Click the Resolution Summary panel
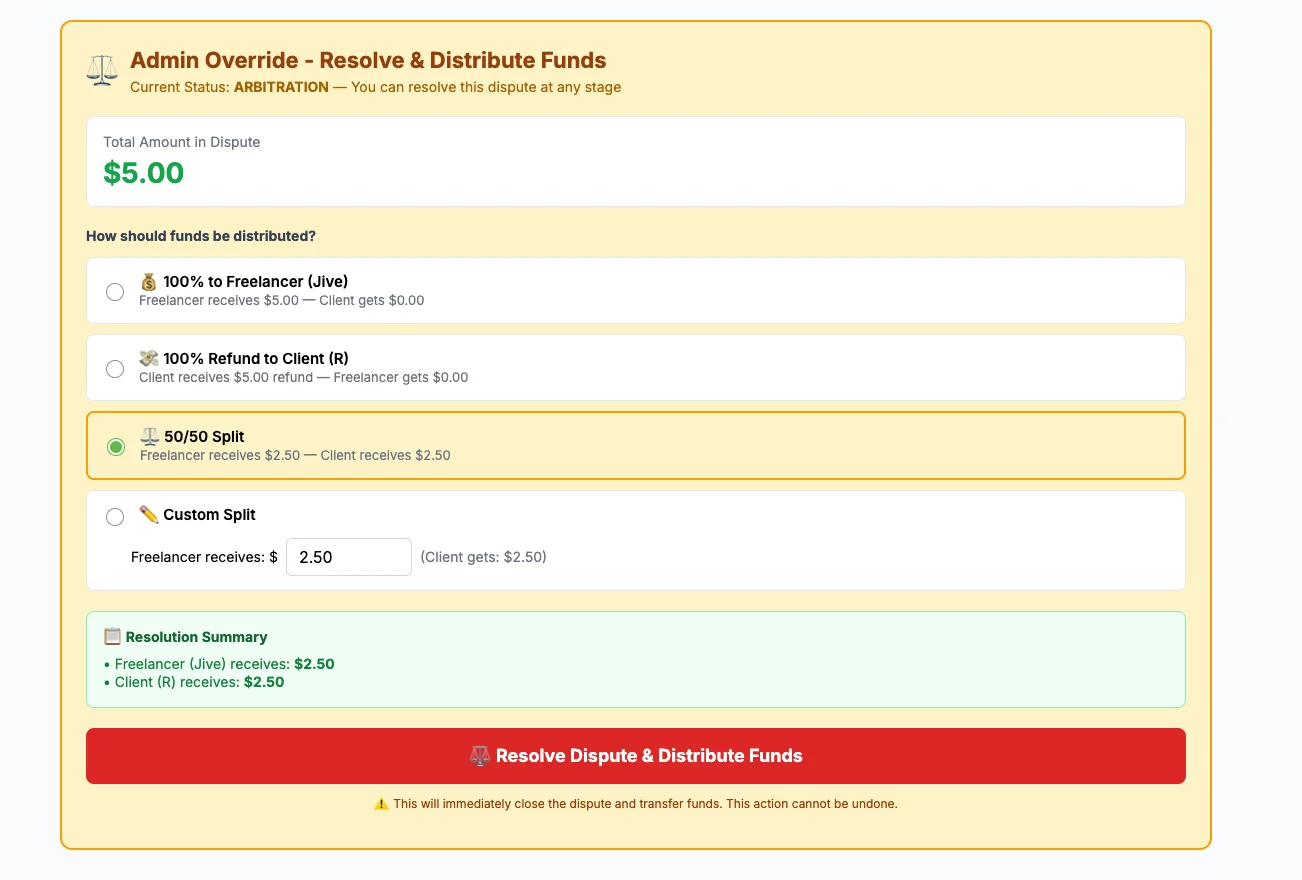Viewport: 1302px width, 880px height. point(636,659)
